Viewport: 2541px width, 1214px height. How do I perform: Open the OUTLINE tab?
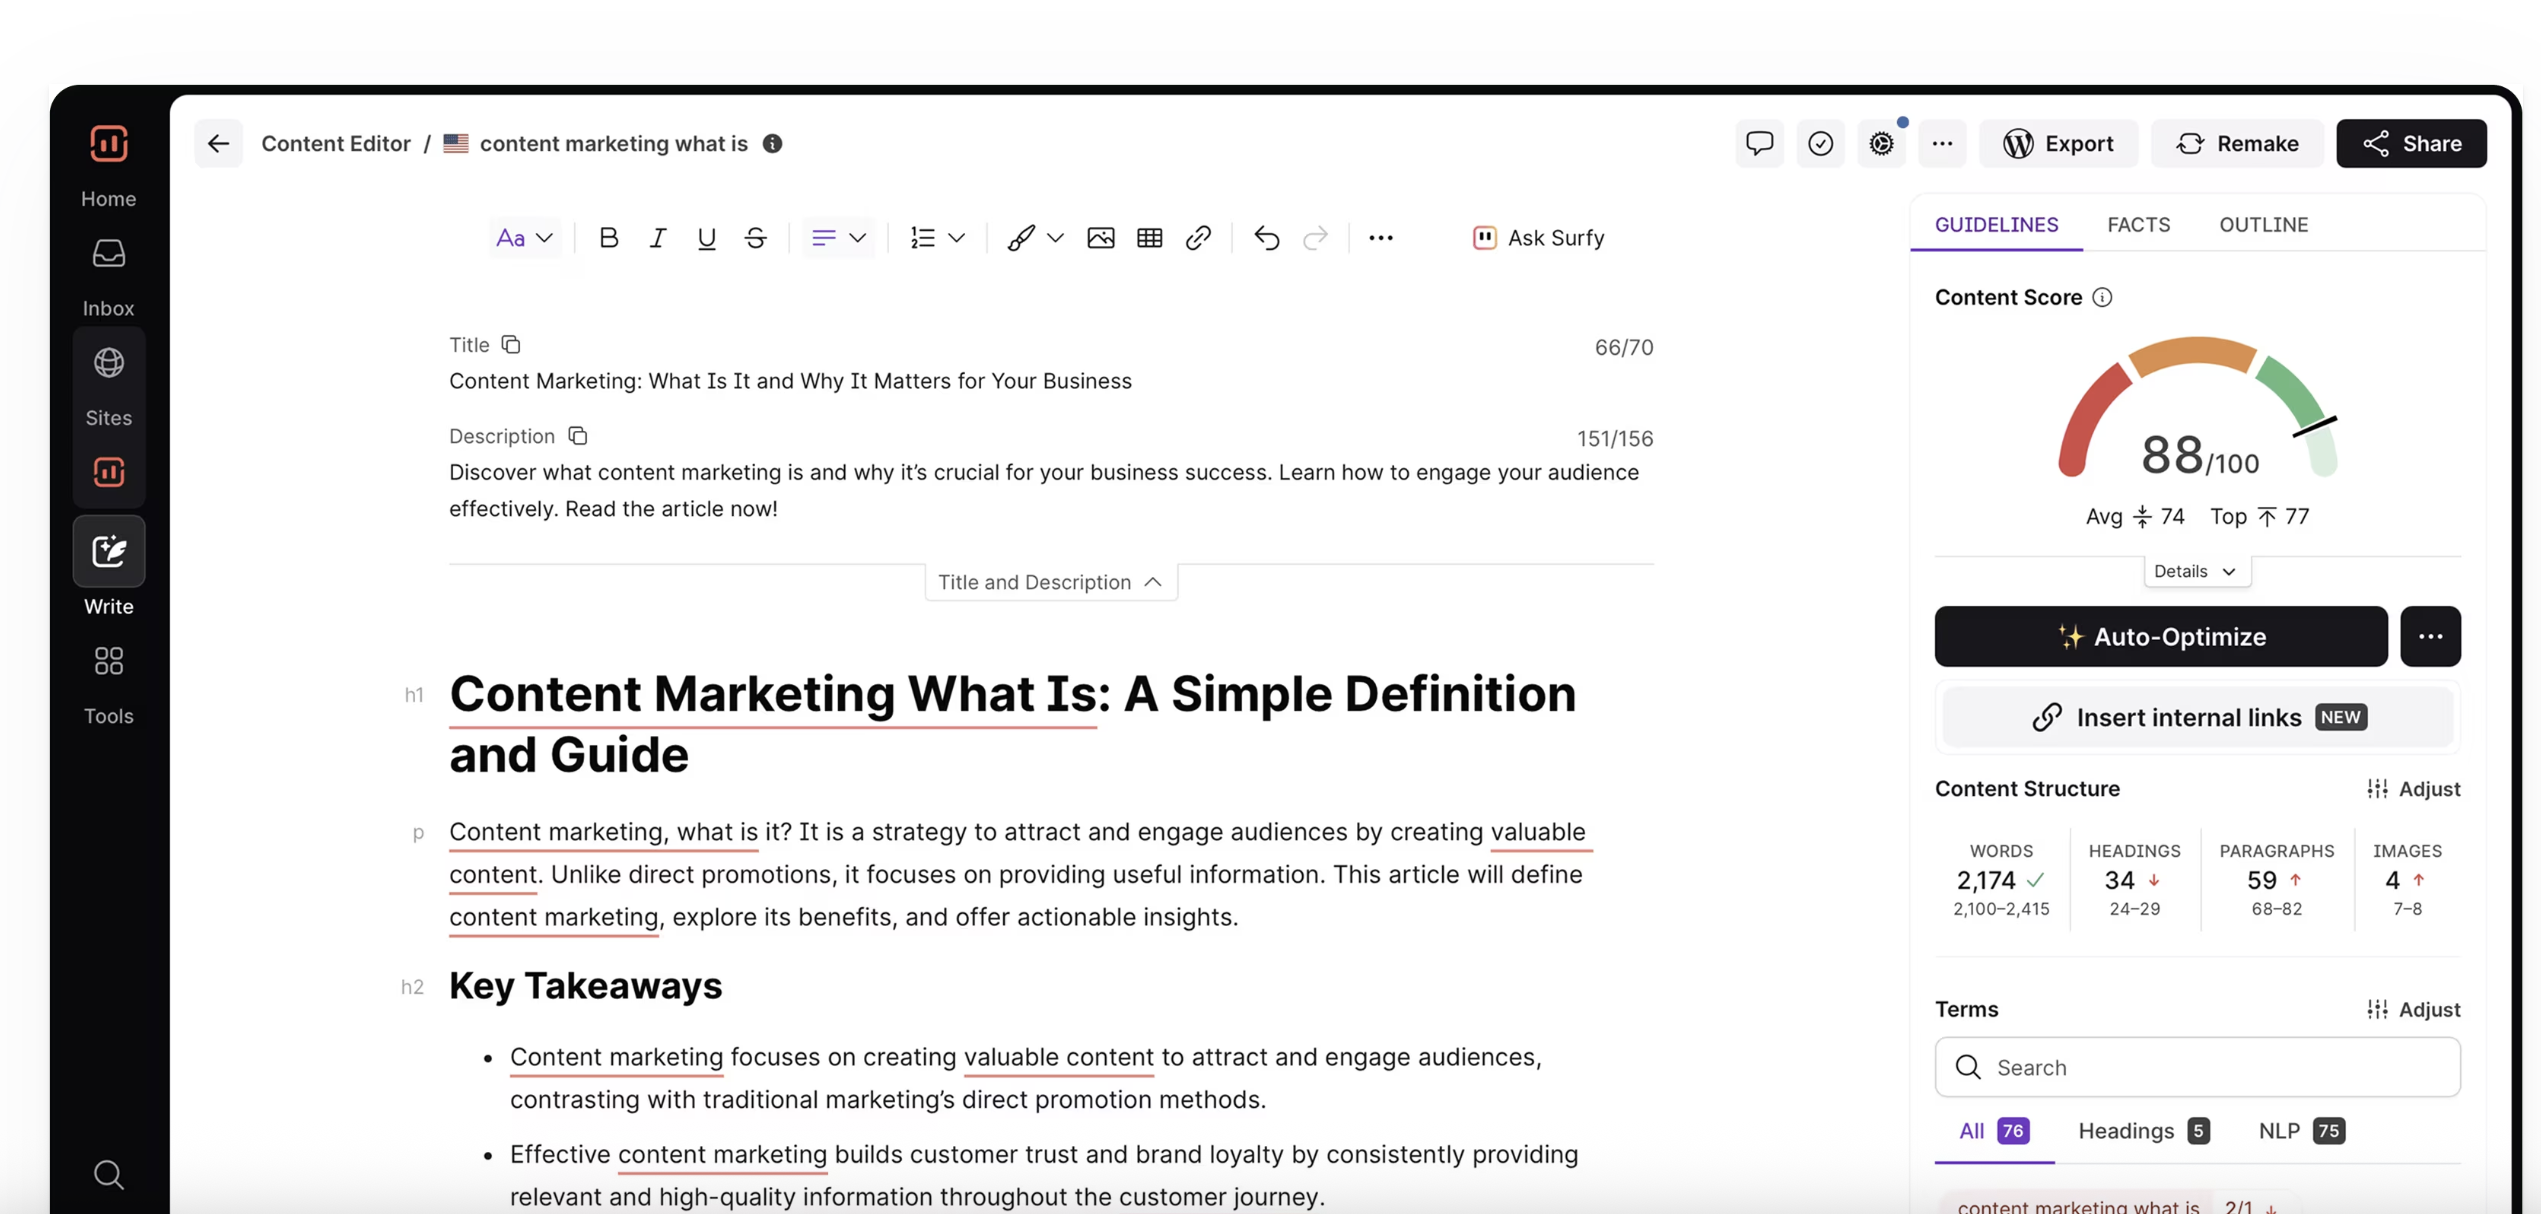tap(2263, 225)
